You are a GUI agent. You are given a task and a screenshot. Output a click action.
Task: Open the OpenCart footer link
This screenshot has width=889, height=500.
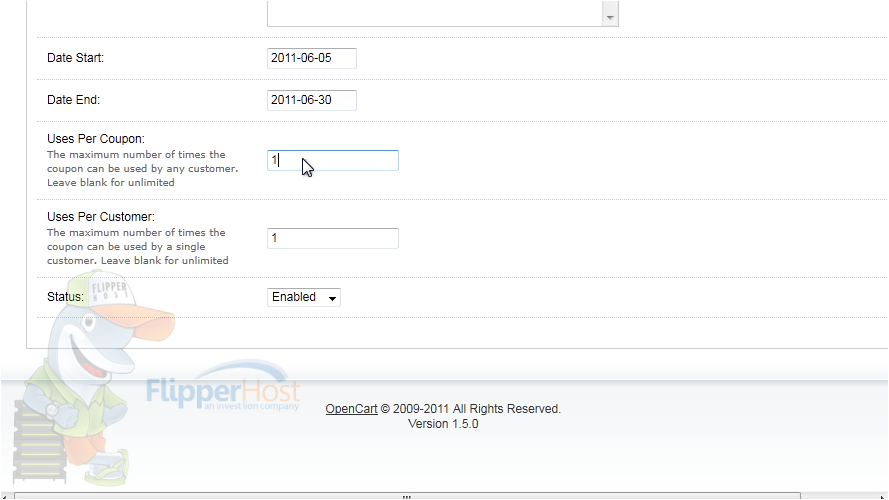tap(352, 409)
